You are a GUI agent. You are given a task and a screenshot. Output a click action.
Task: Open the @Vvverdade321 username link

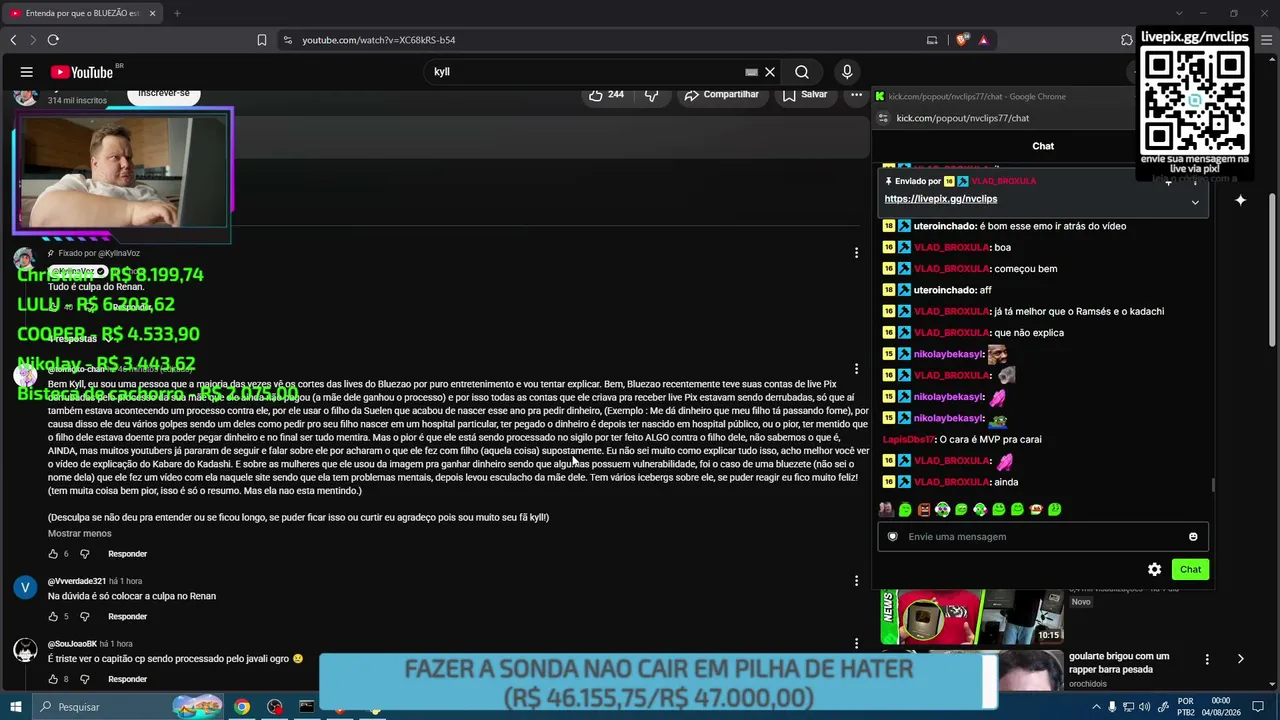(77, 581)
